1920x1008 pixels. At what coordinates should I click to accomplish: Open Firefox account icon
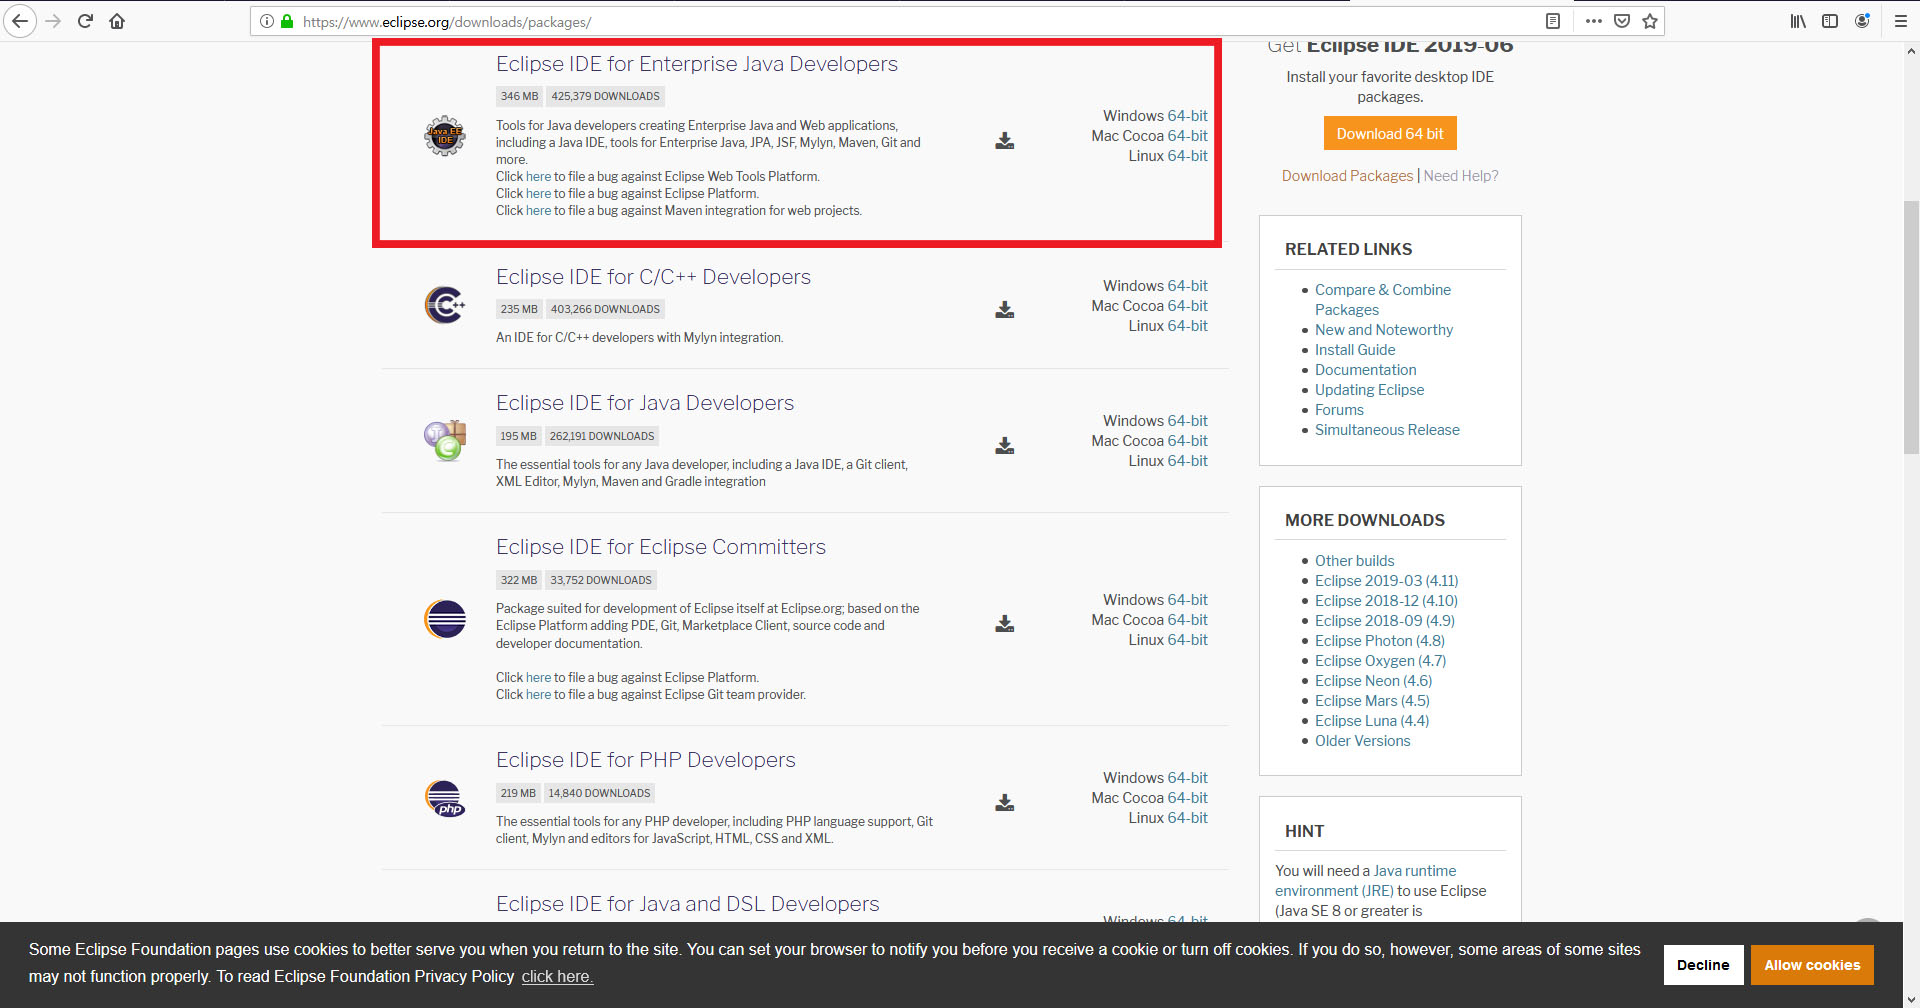pos(1862,21)
